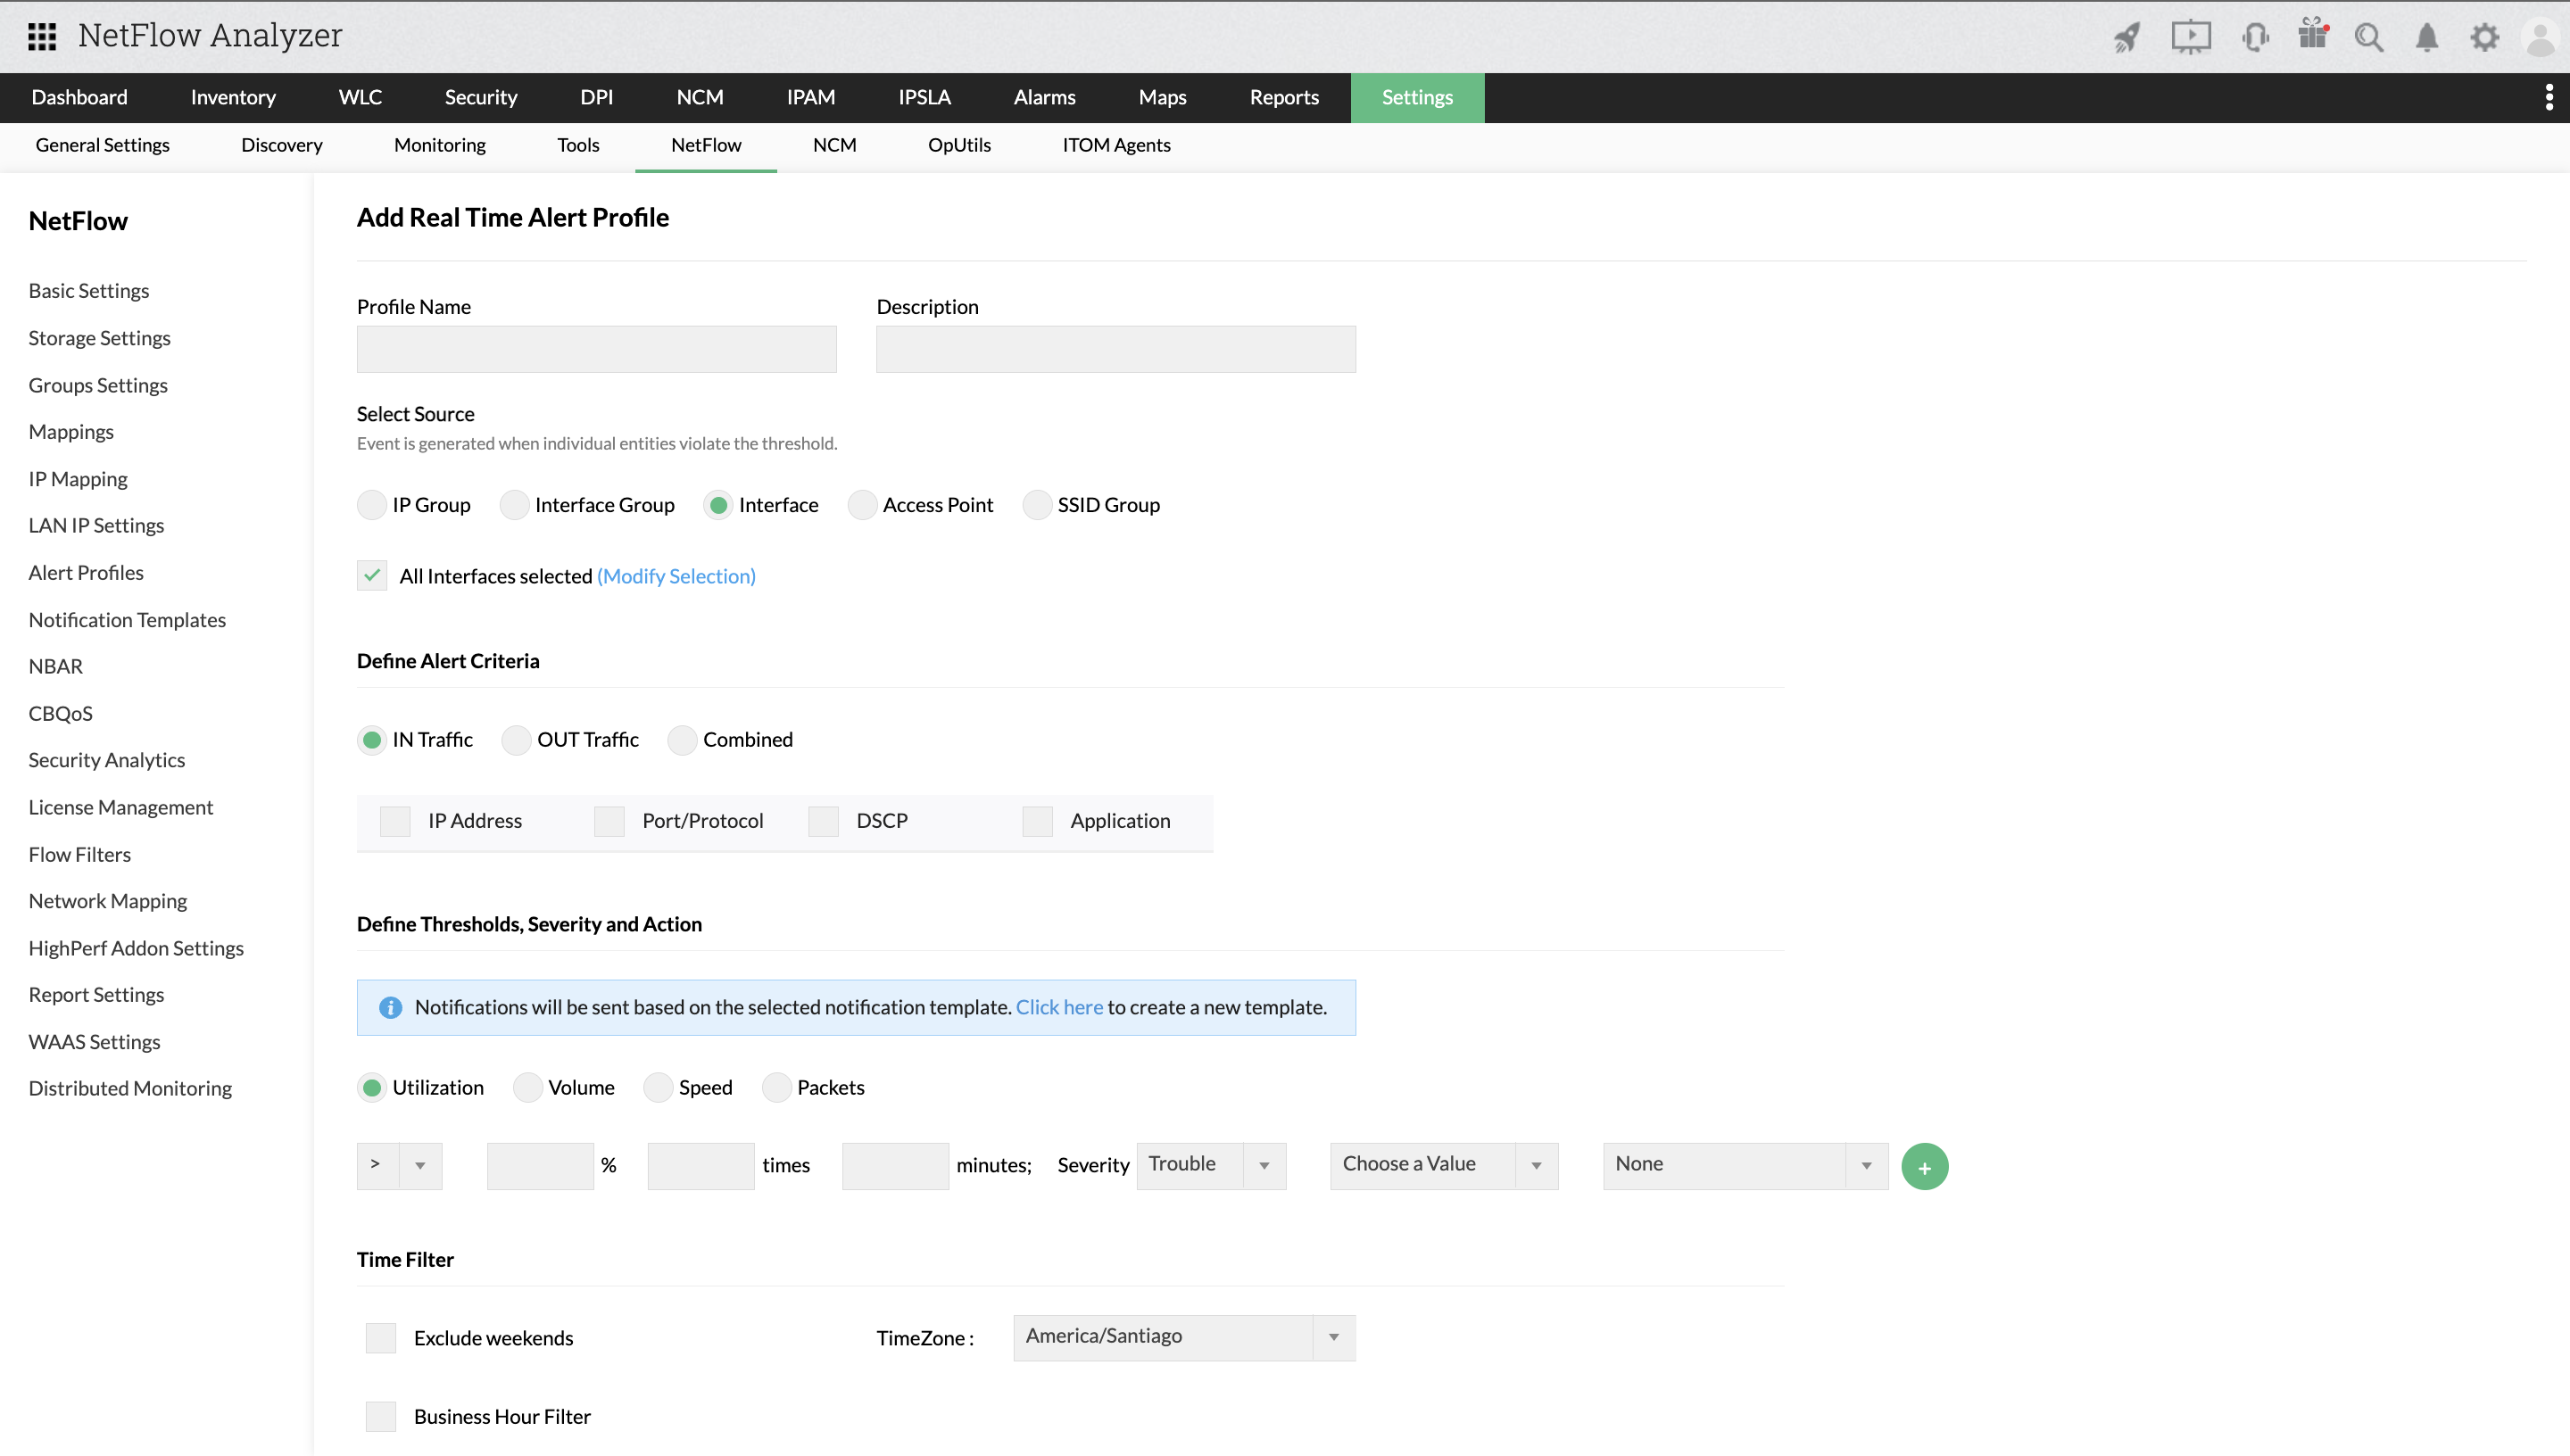This screenshot has width=2570, height=1456.
Task: Open the apps grid launcher icon
Action: tap(41, 36)
